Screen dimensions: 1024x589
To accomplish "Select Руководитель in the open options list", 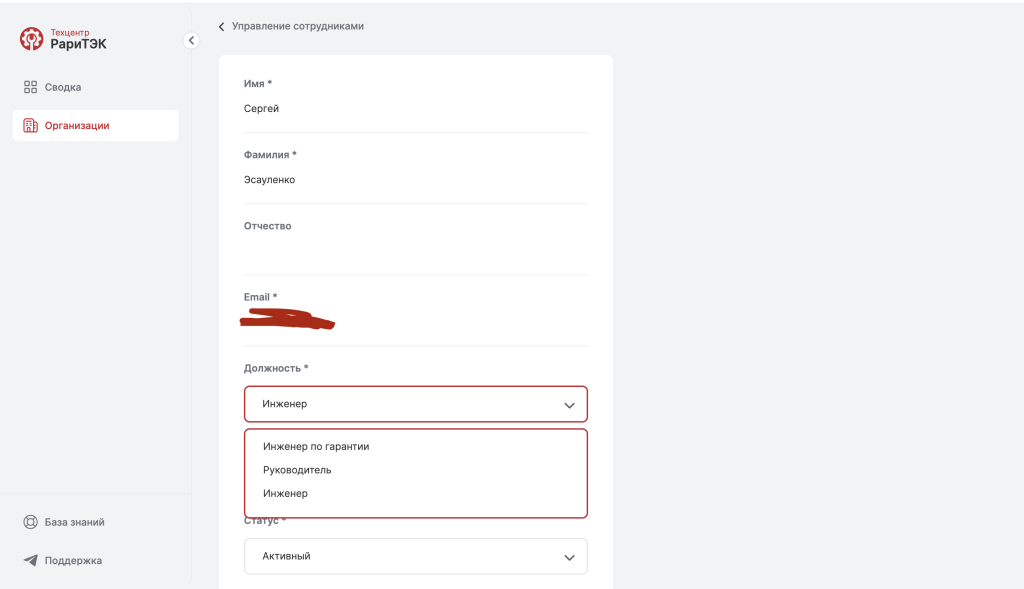I will (x=297, y=469).
